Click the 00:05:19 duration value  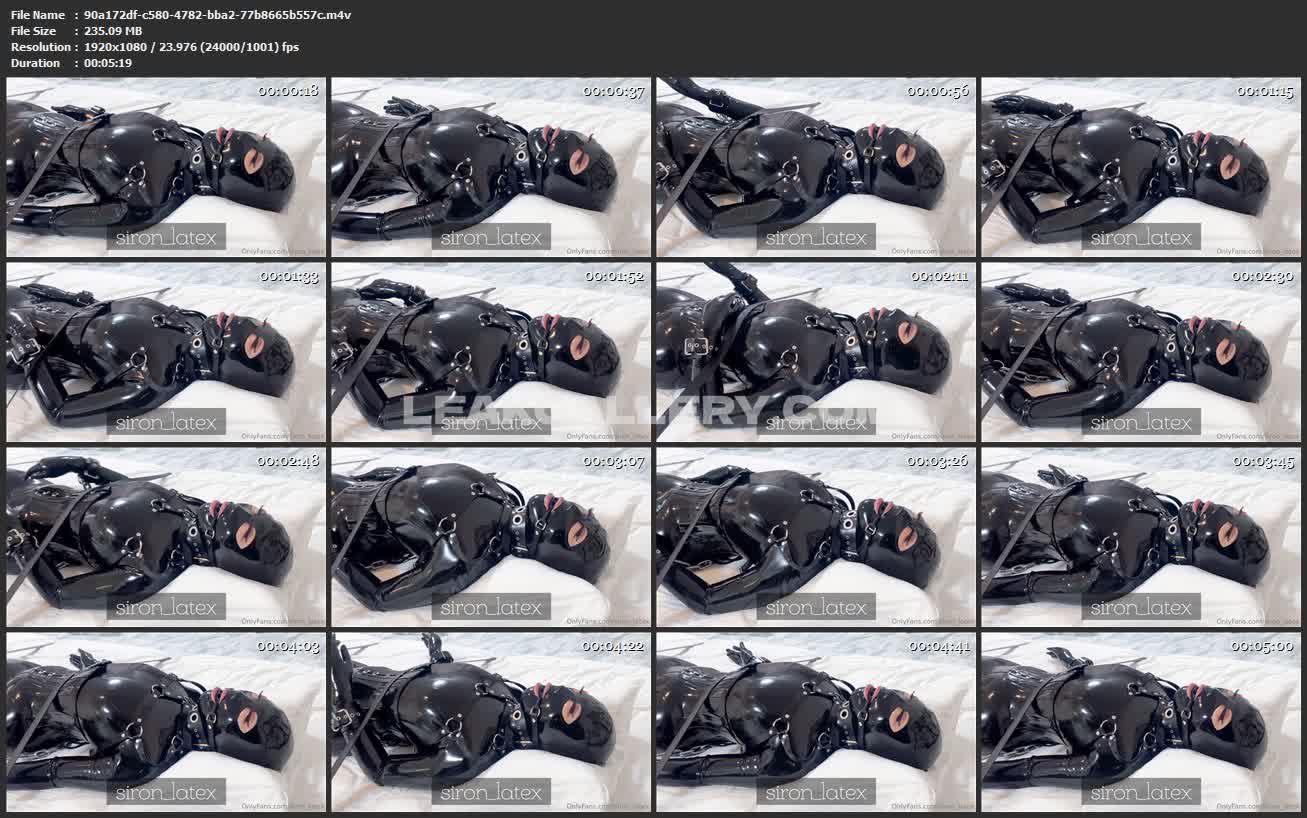point(108,63)
